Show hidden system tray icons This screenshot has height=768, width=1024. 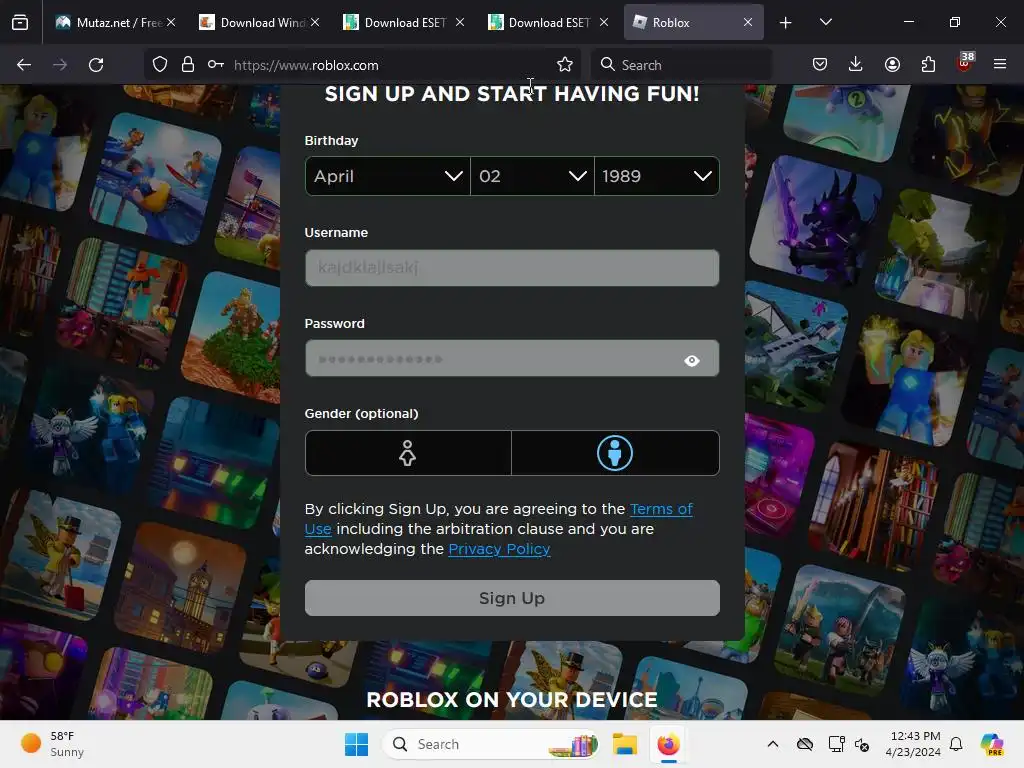pos(773,744)
